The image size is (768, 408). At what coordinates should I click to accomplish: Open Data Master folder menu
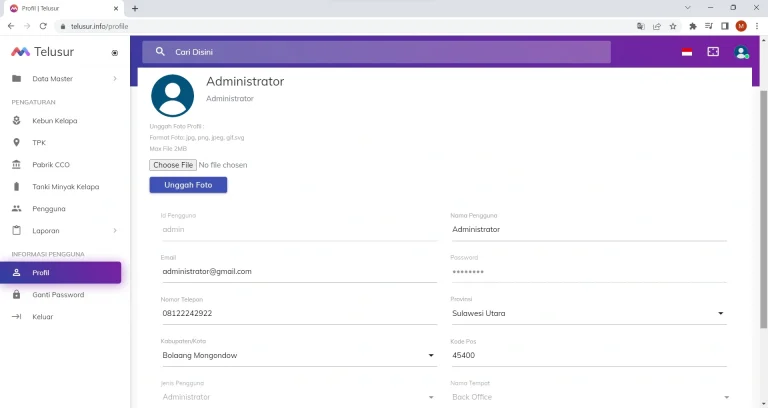52,79
